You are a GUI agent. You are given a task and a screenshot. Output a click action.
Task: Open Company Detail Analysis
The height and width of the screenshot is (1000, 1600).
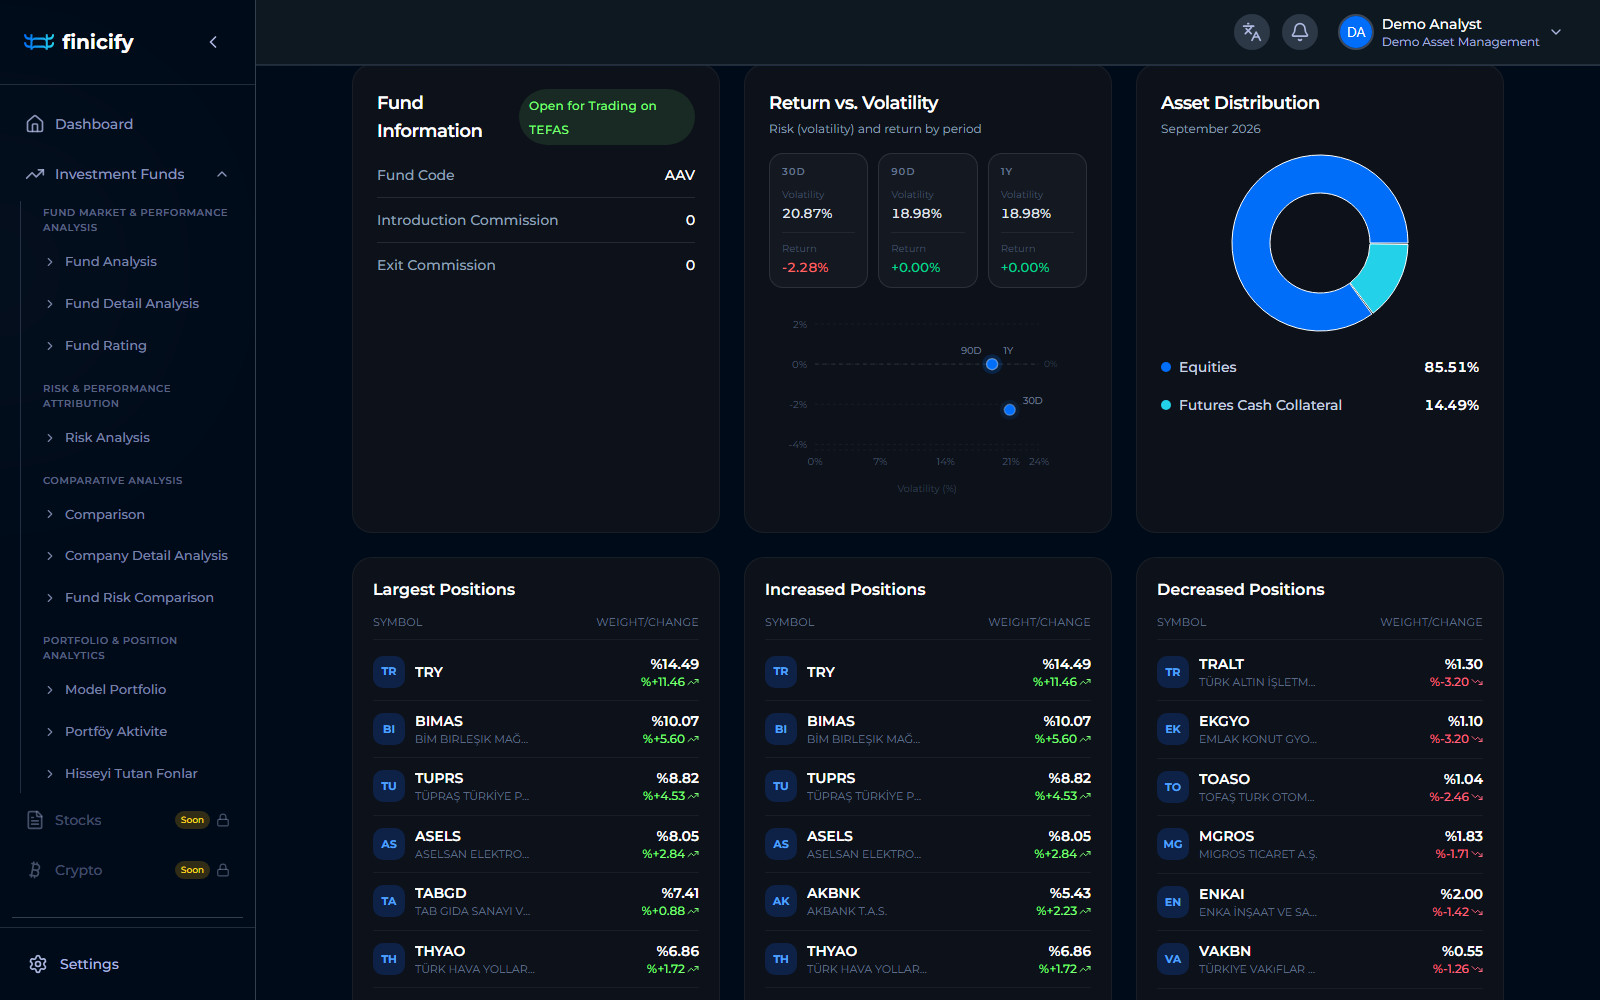point(146,555)
